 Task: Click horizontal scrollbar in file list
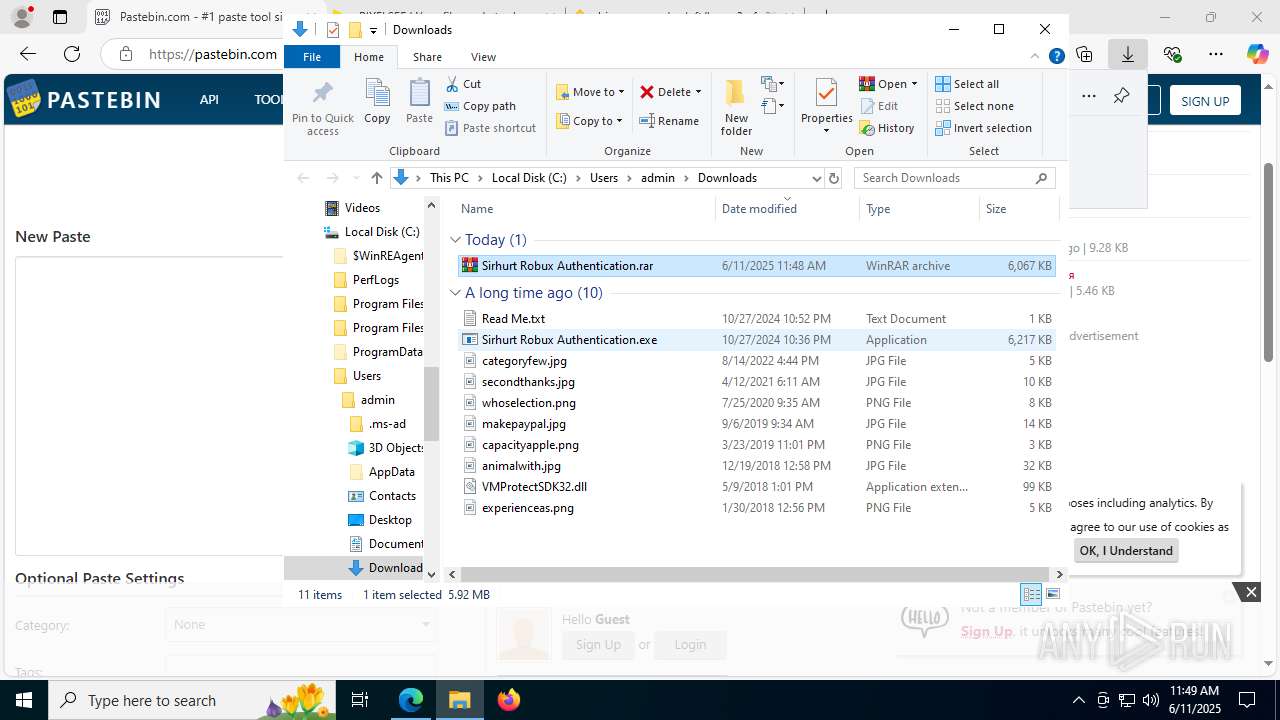click(x=753, y=574)
